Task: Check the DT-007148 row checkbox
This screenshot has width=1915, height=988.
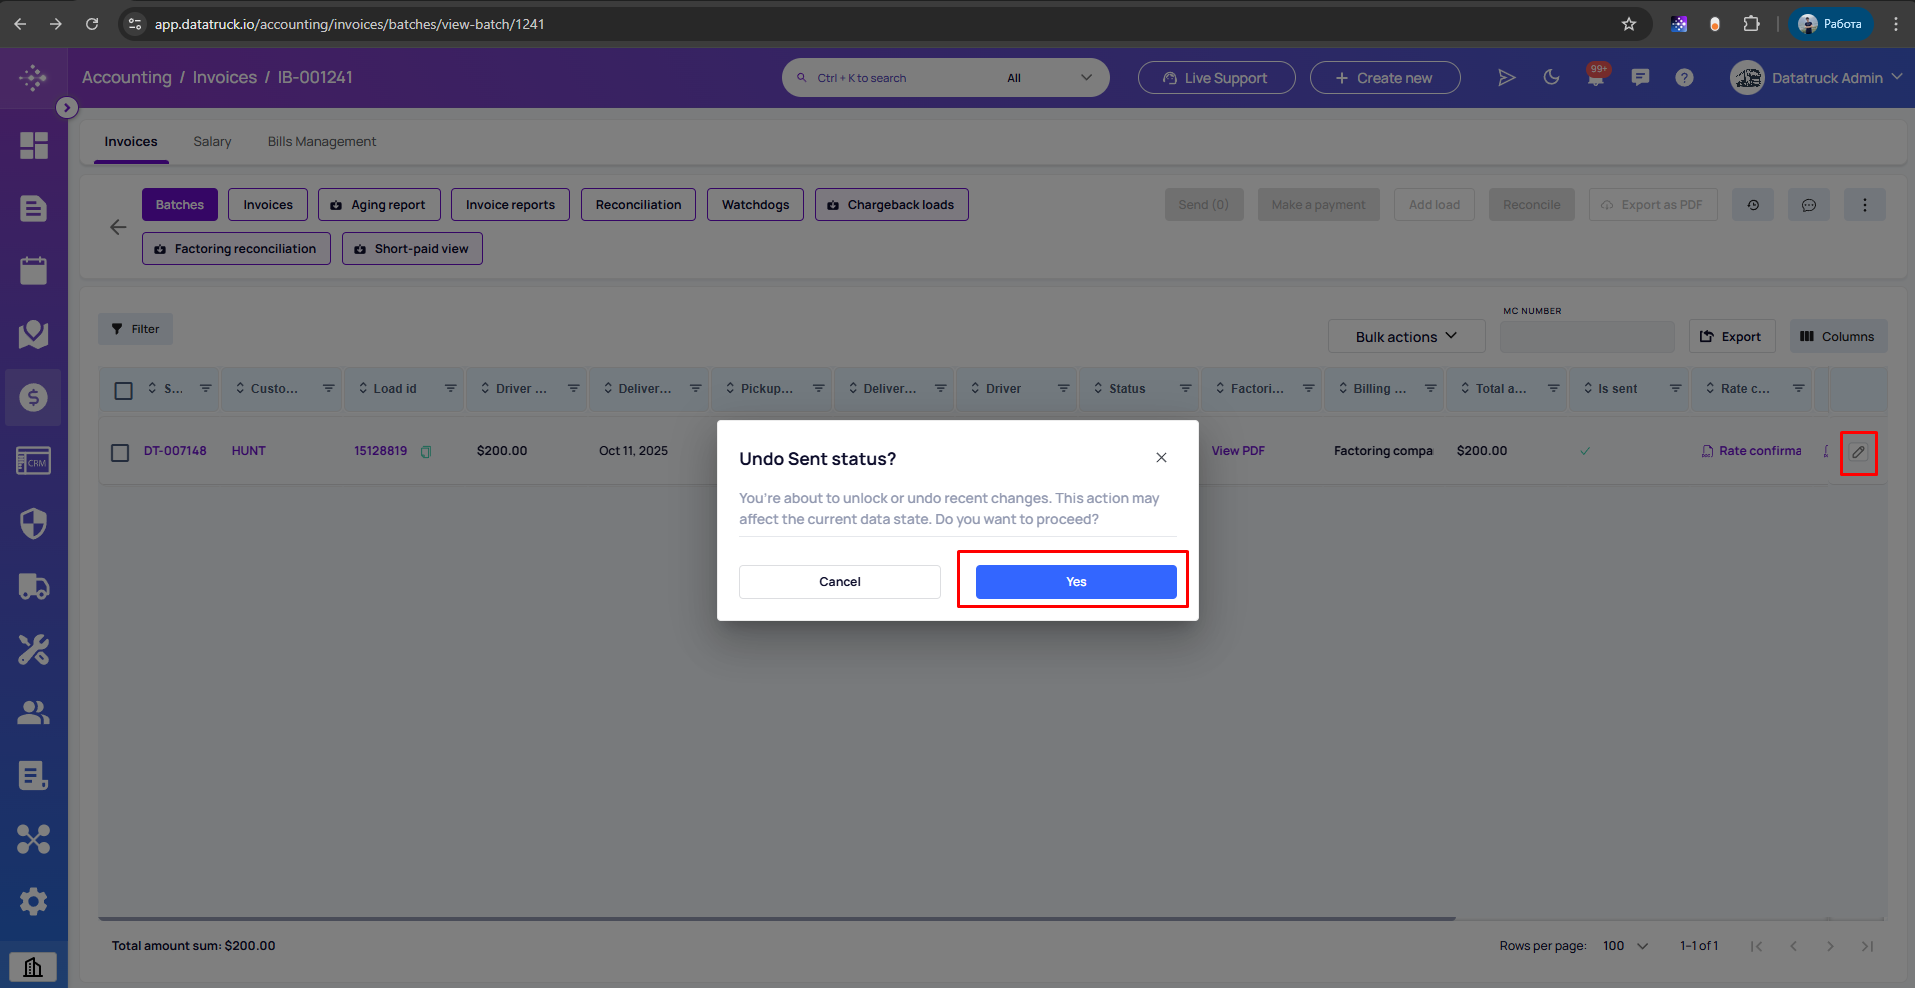Action: tap(120, 452)
